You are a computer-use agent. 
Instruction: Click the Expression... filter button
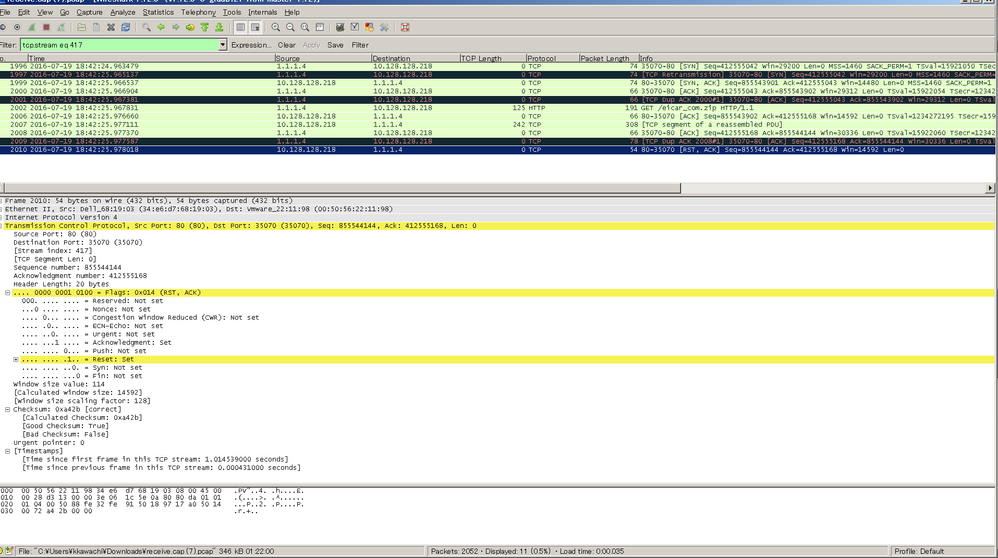point(251,45)
